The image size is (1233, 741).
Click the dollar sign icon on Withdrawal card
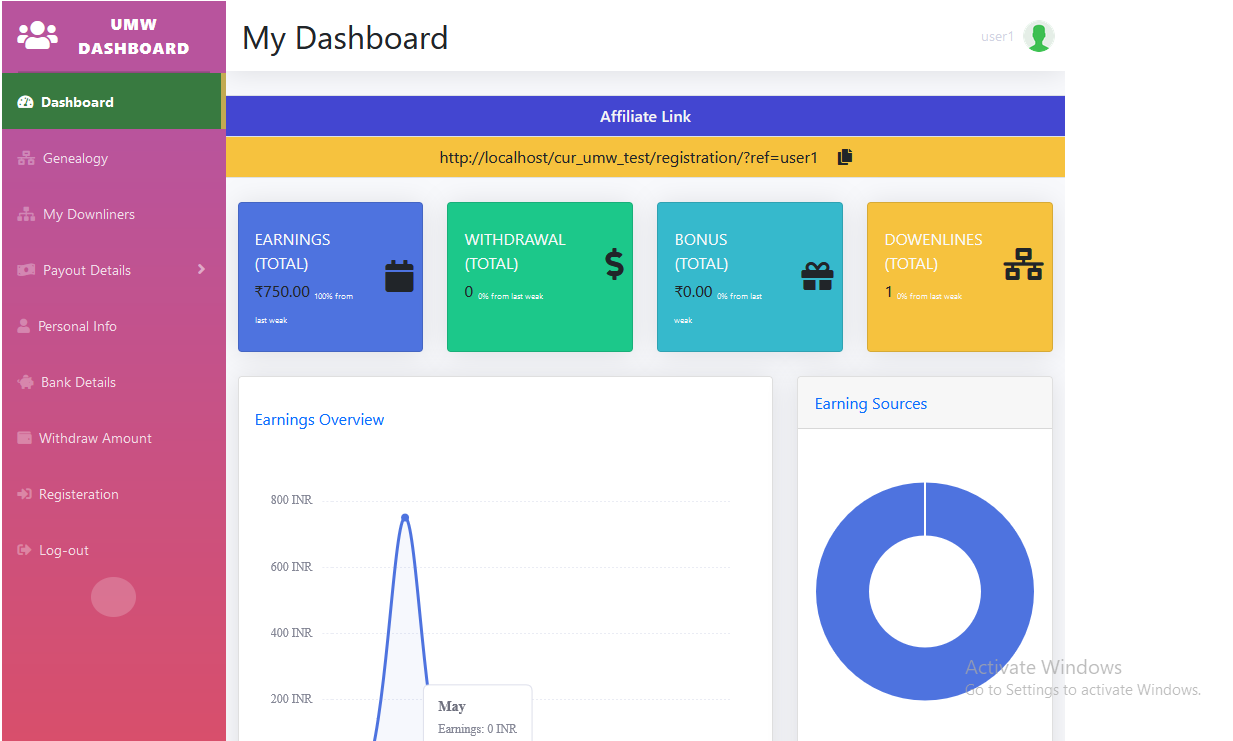(614, 264)
